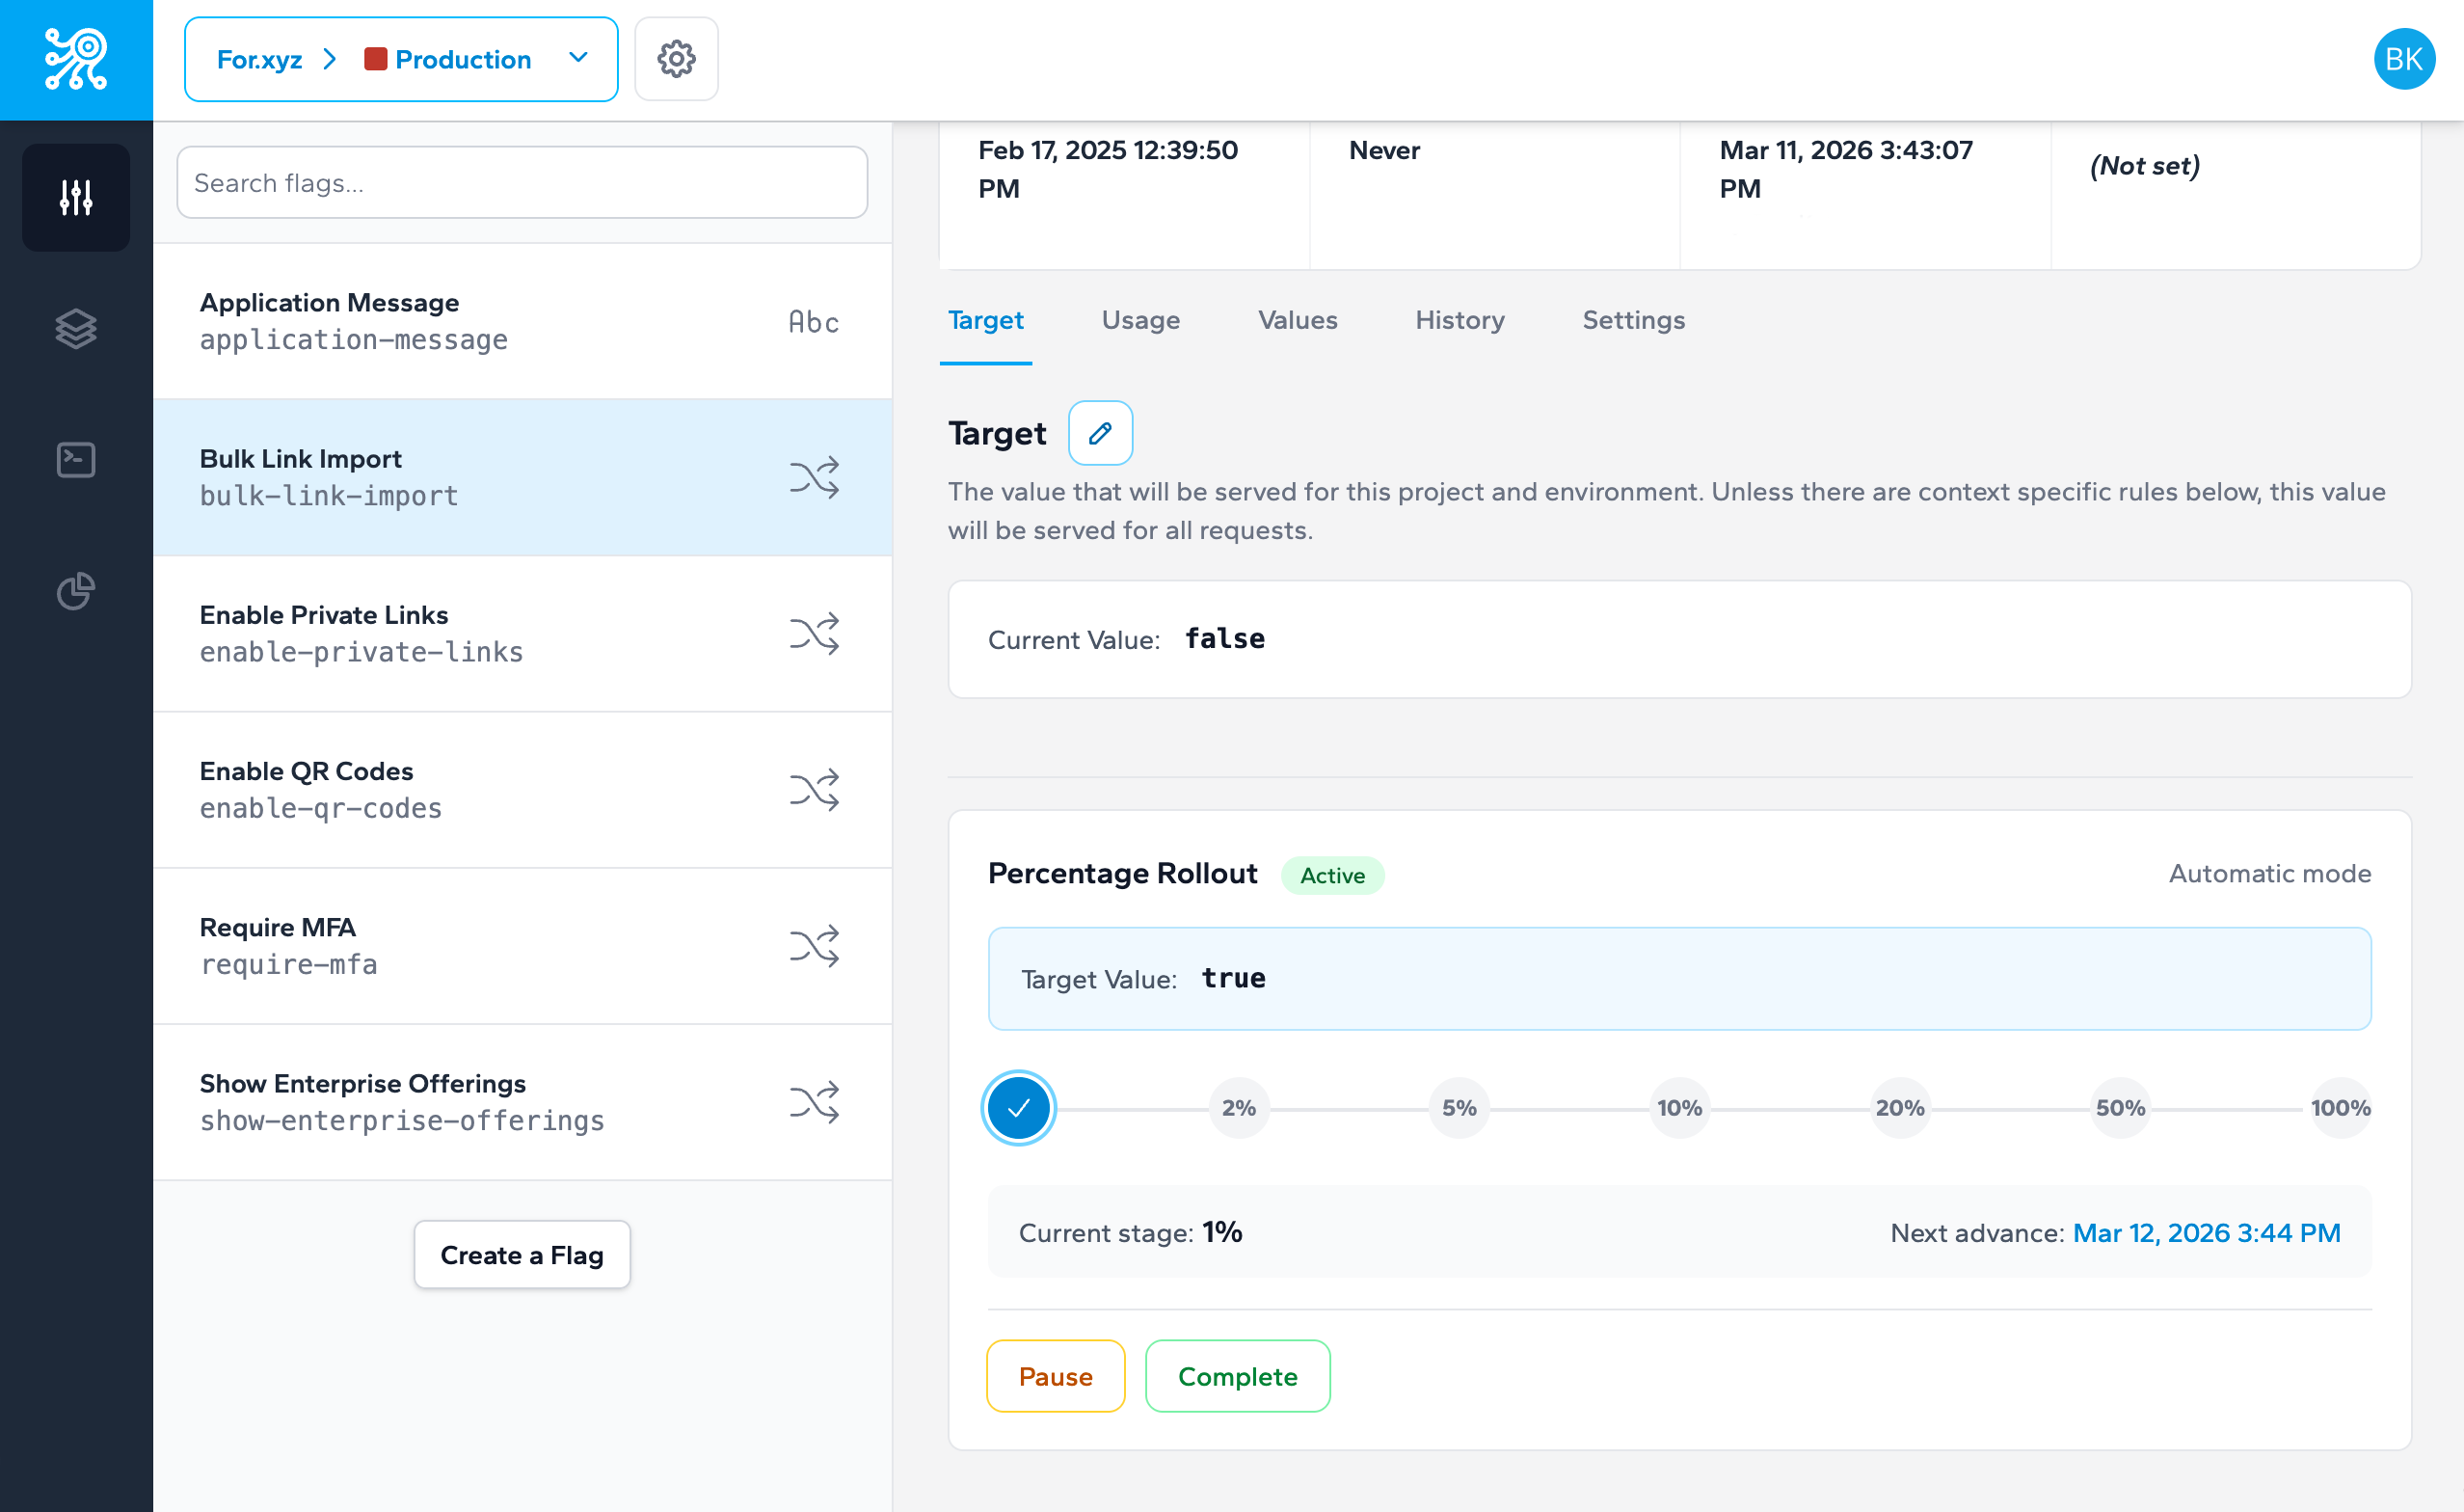This screenshot has width=2464, height=1512.
Task: Edit the Target value using the pencil icon
Action: click(1100, 433)
